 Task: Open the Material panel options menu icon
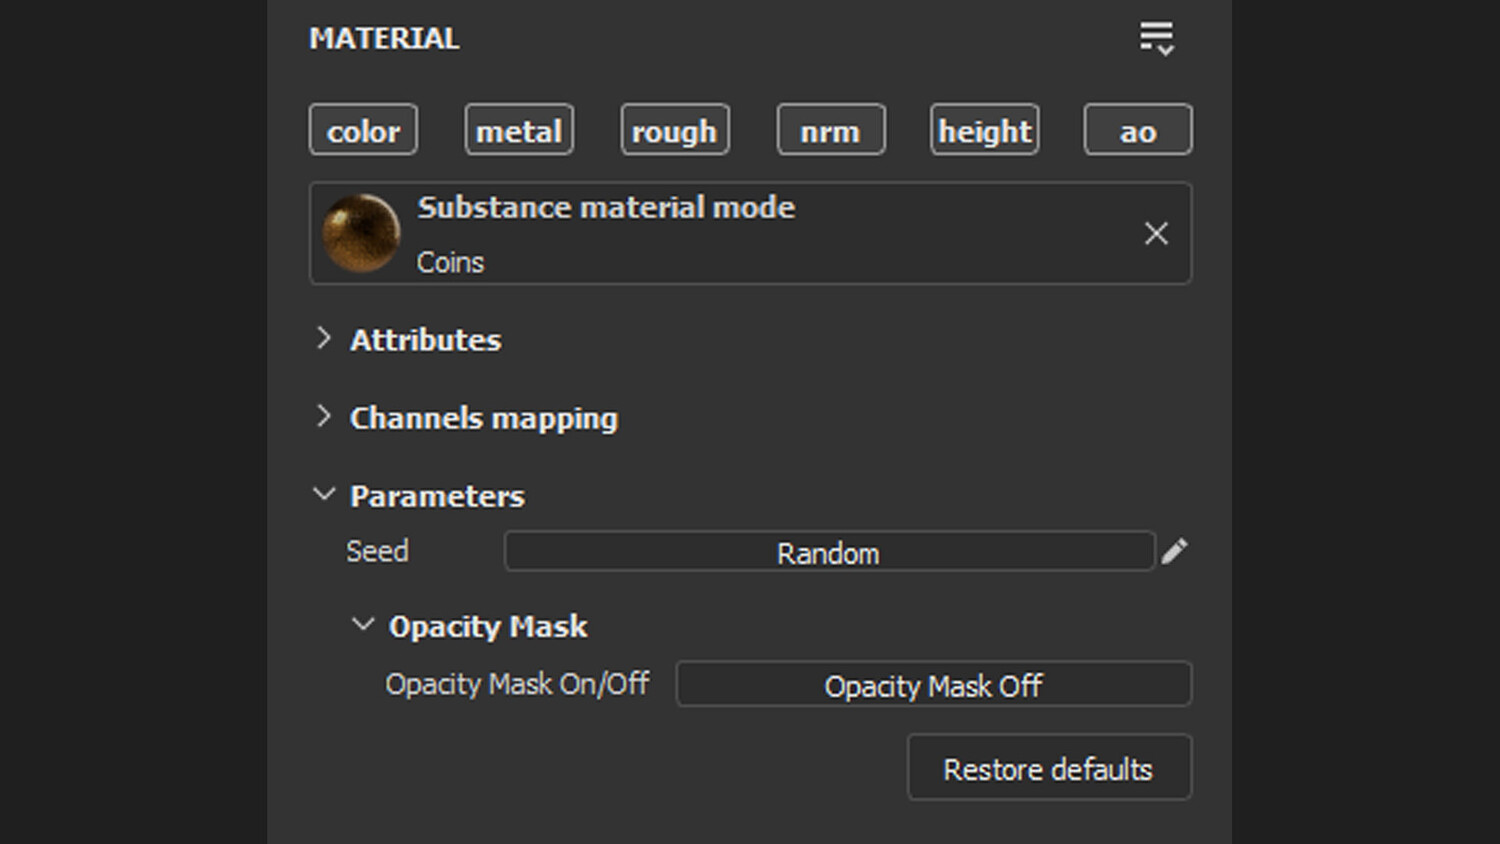tap(1156, 38)
